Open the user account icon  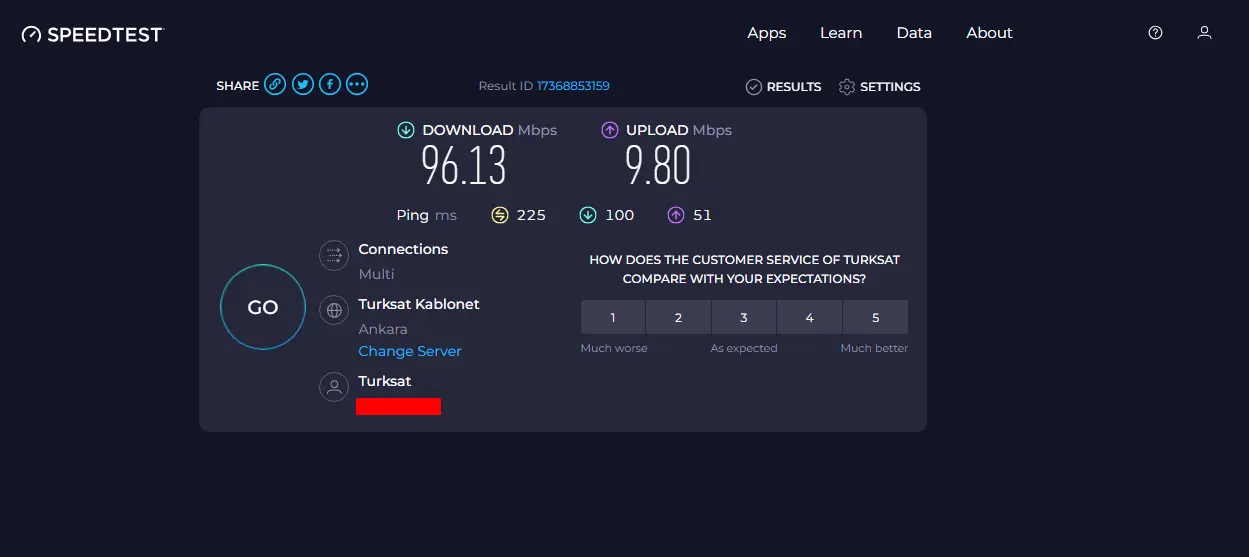tap(1204, 33)
